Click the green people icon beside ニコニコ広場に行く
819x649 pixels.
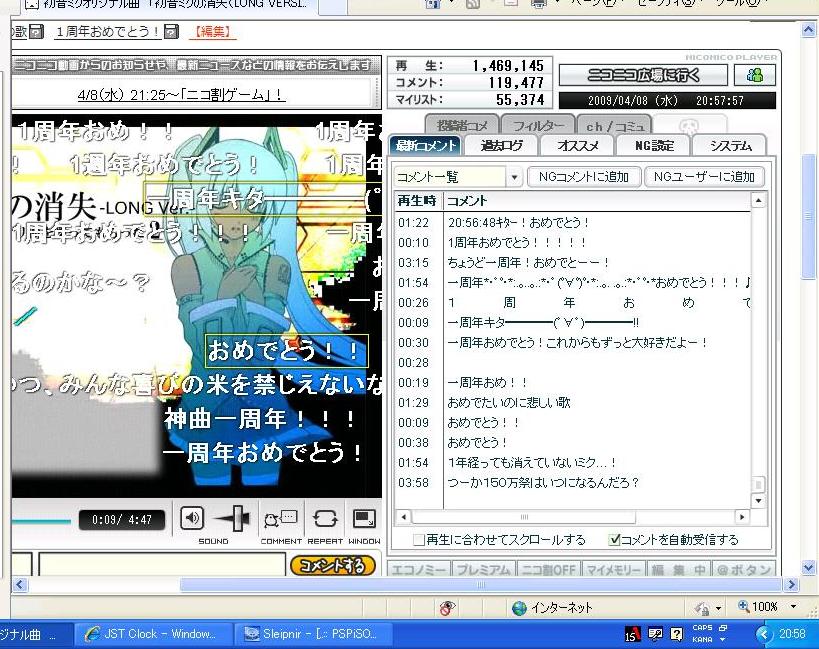[755, 76]
